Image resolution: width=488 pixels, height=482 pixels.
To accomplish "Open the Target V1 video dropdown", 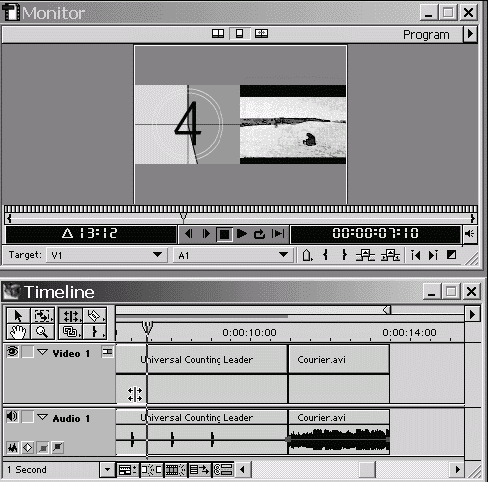I will [x=106, y=255].
